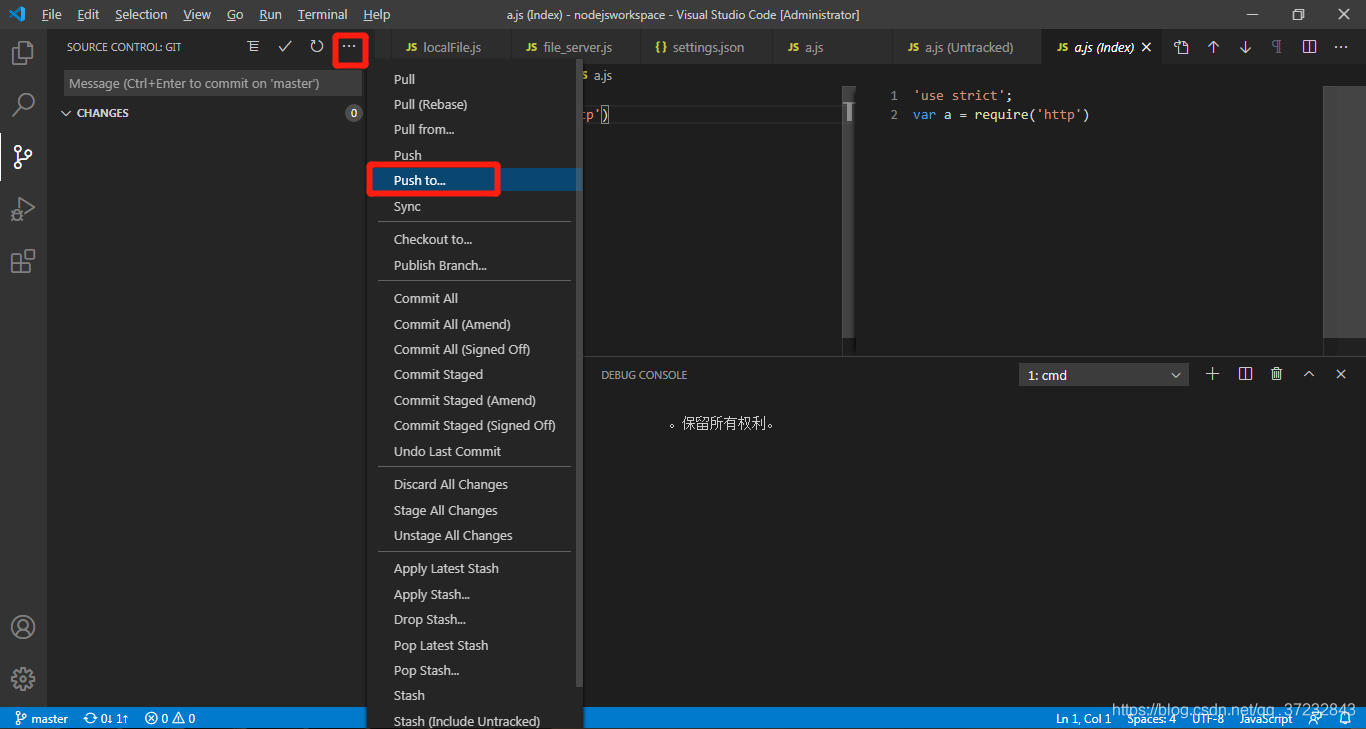The width and height of the screenshot is (1366, 729).
Task: Close the terminal panel
Action: coord(1341,374)
